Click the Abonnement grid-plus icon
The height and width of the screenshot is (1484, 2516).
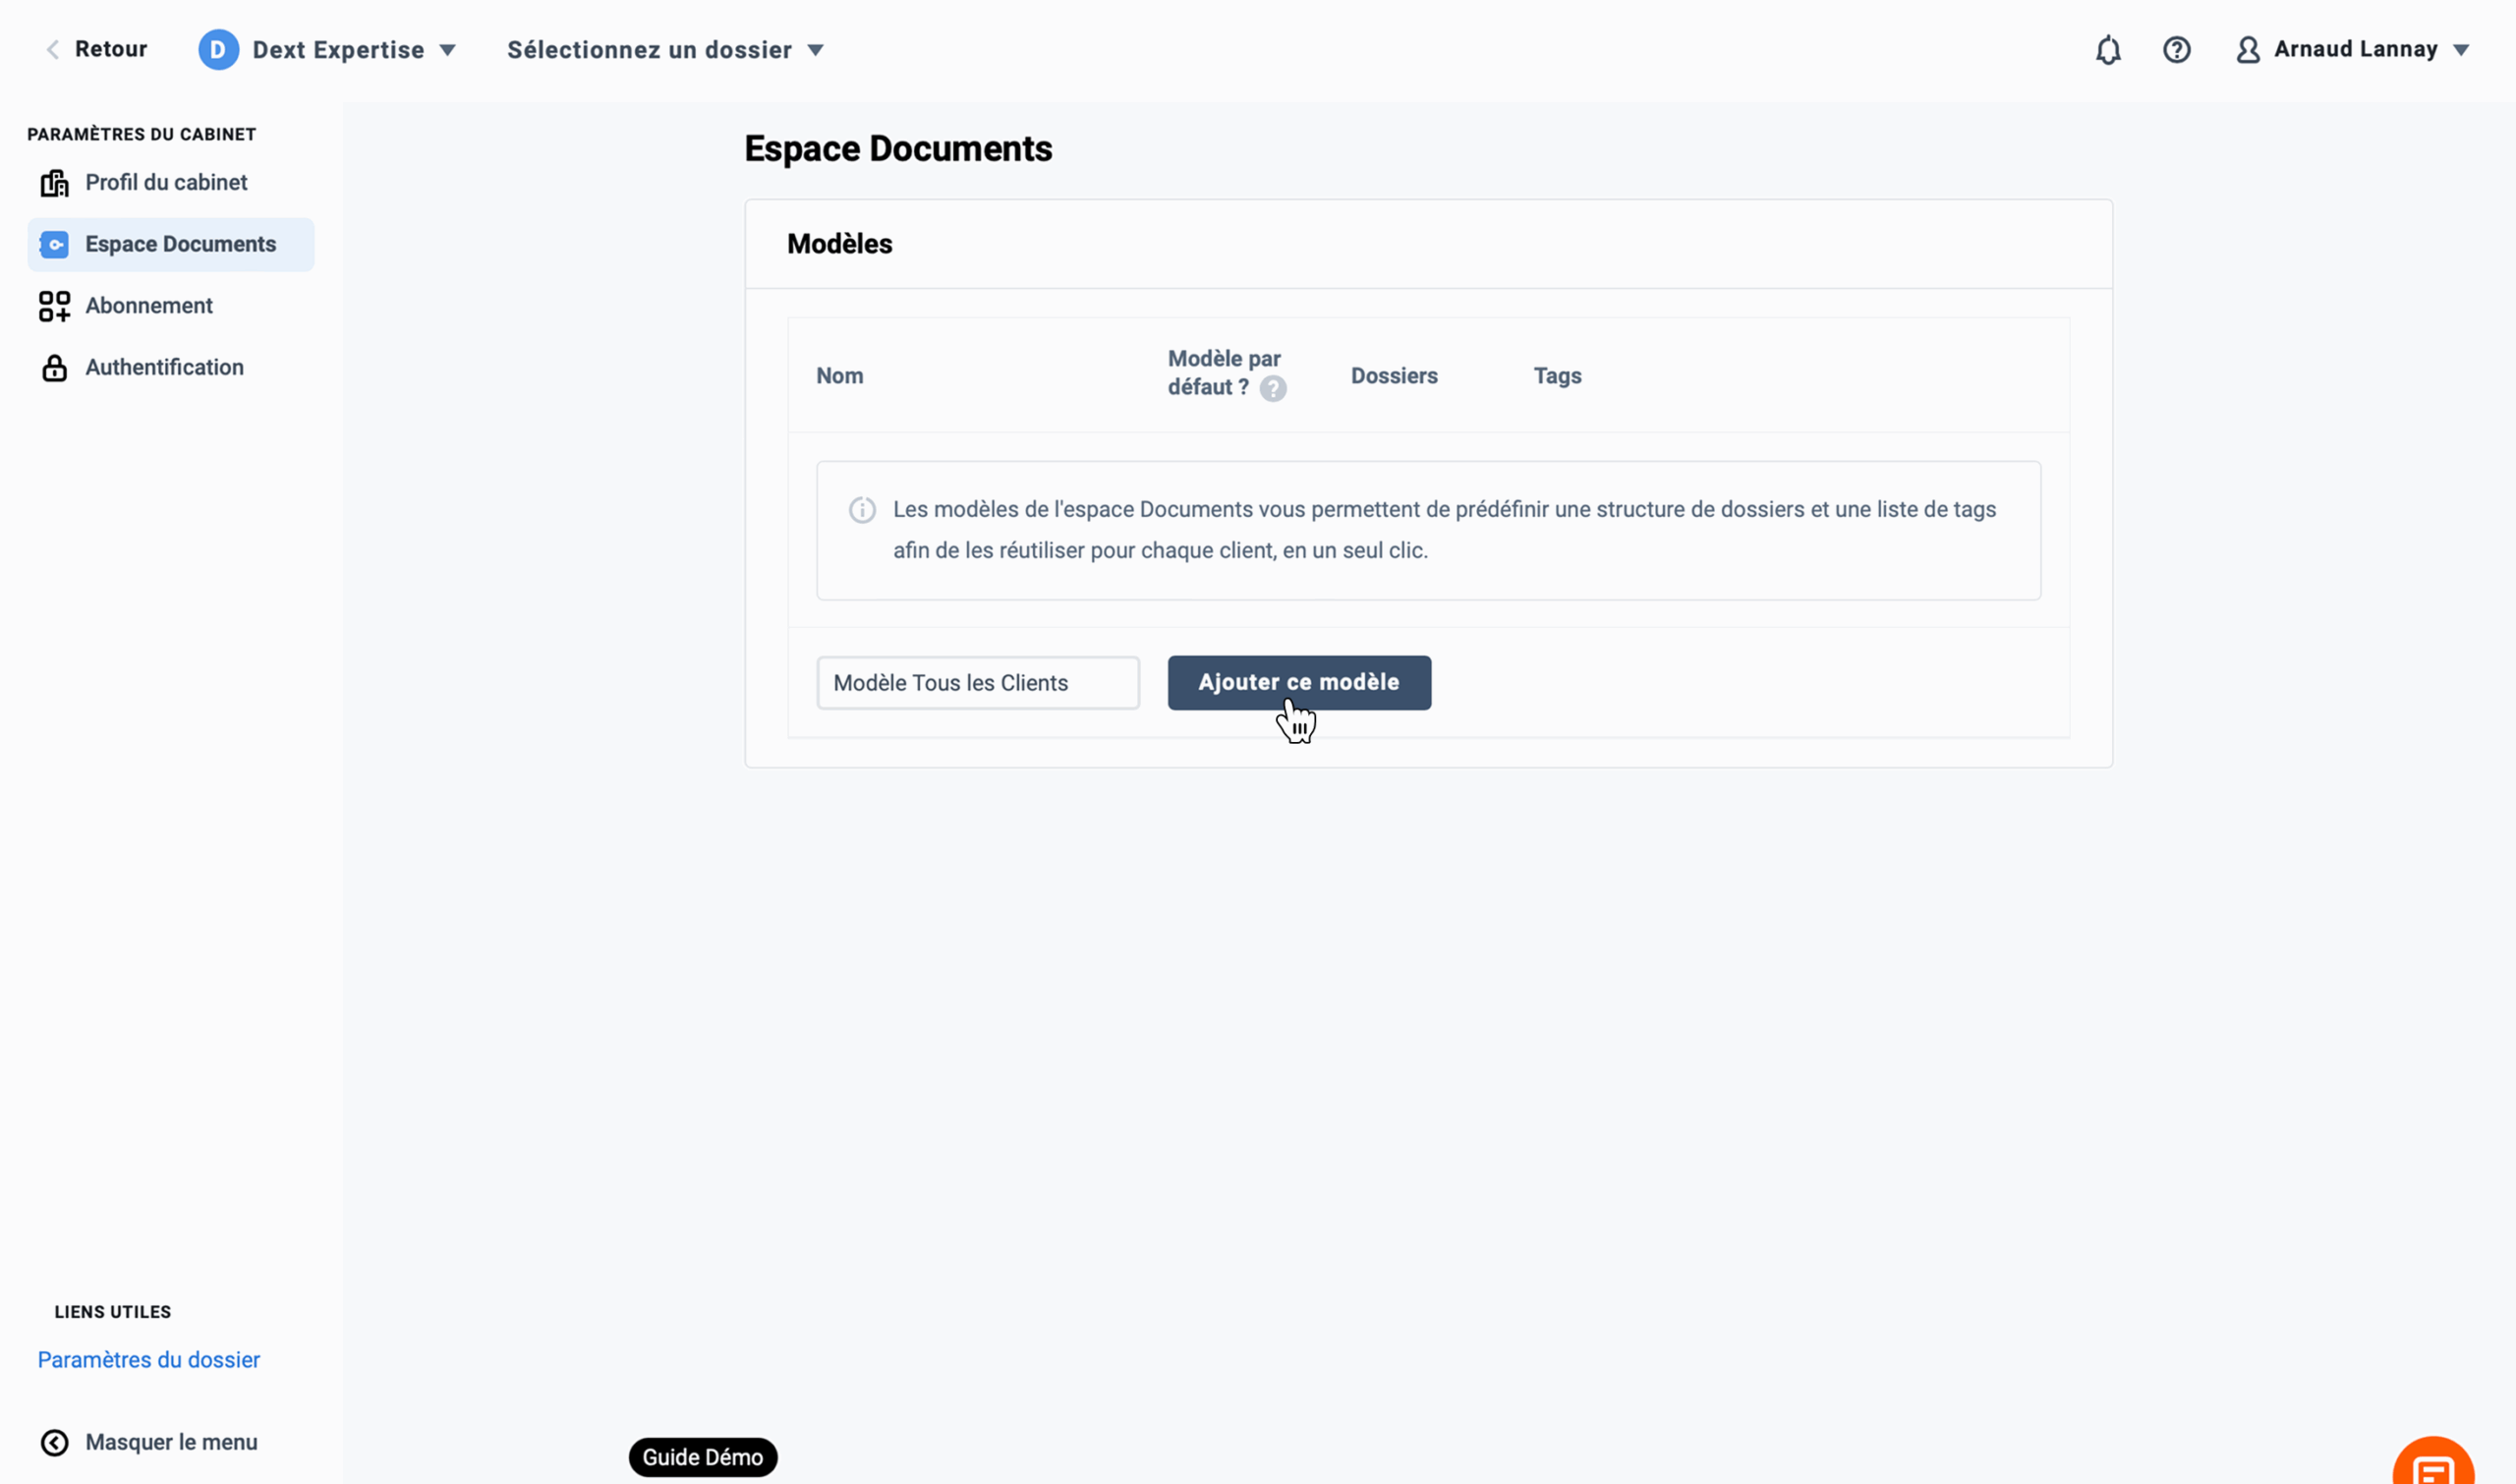point(55,306)
